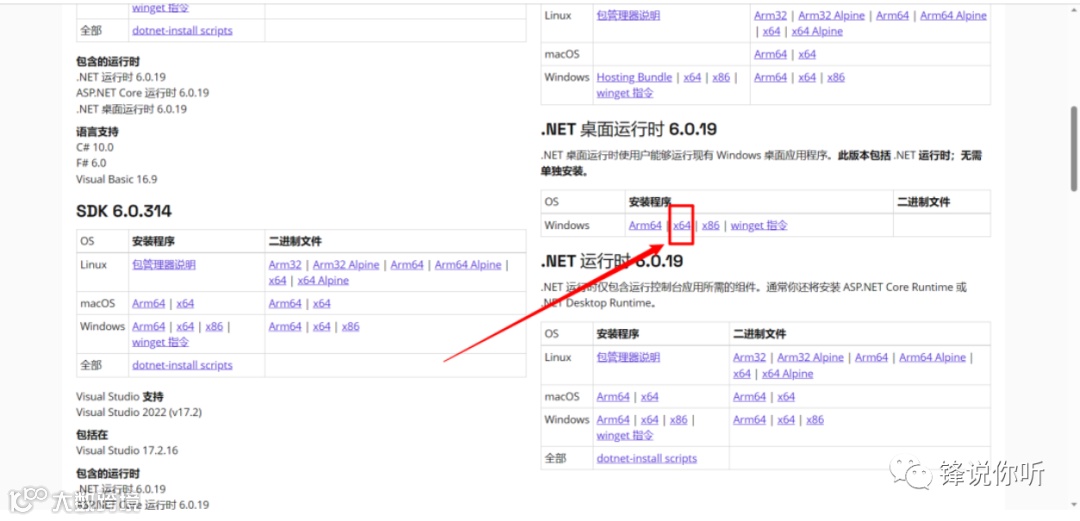The image size is (1080, 521).
Task: Download Arm64 binary in Hosting Bundle row
Action: click(x=770, y=77)
